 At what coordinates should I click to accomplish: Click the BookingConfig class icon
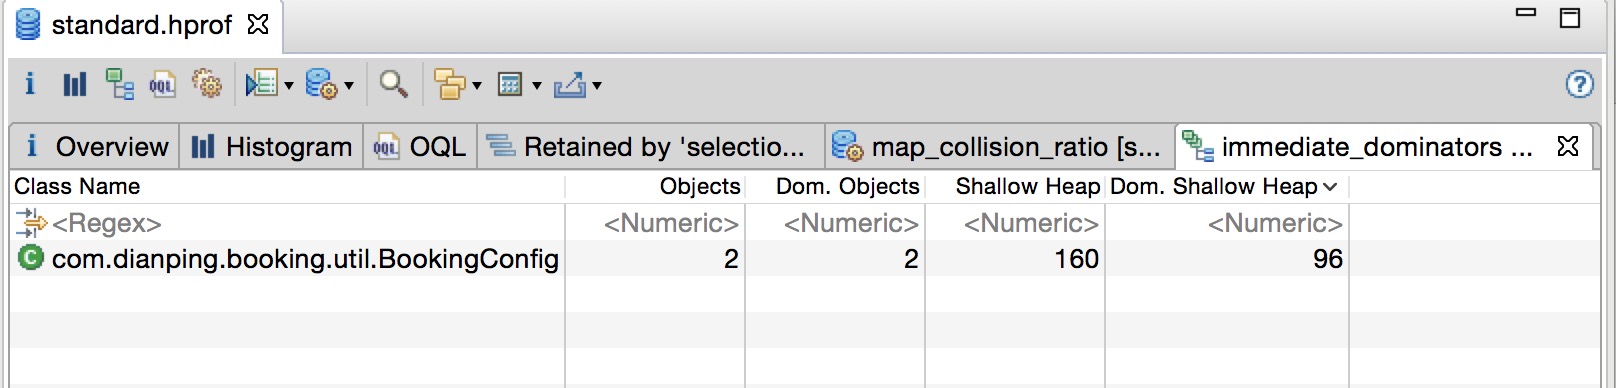click(31, 258)
